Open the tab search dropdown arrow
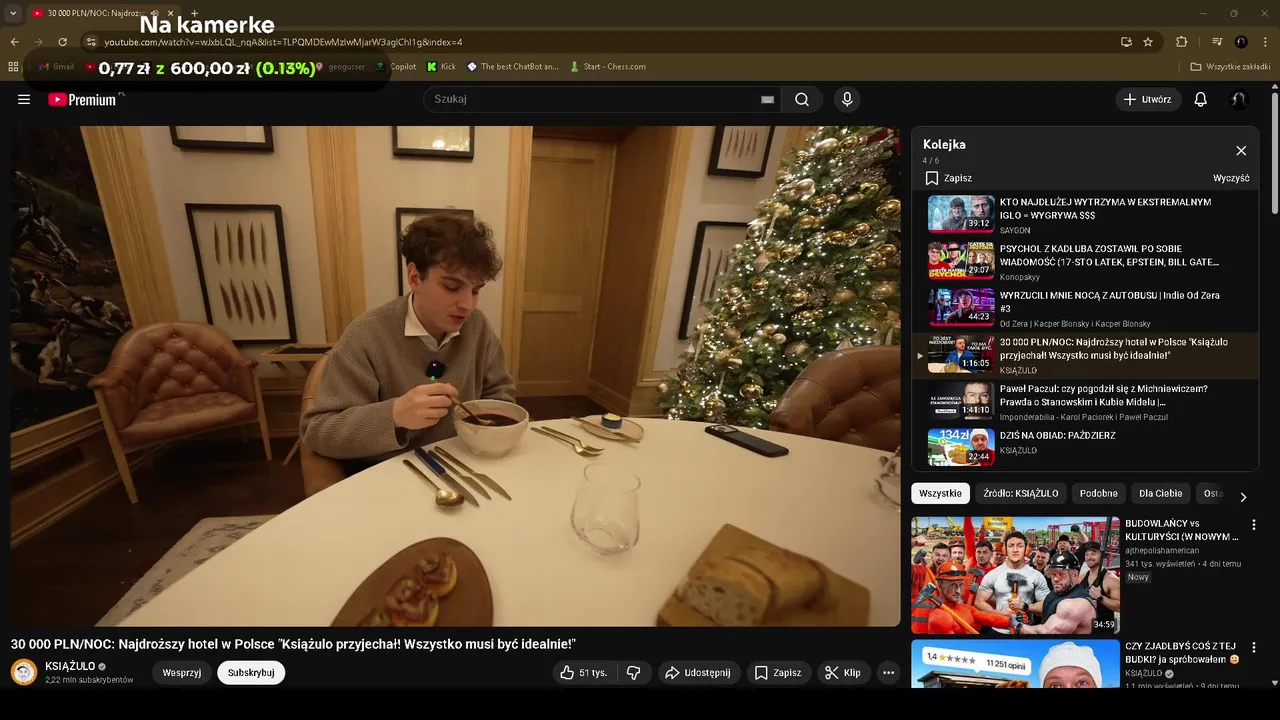The width and height of the screenshot is (1280, 720). (x=13, y=13)
